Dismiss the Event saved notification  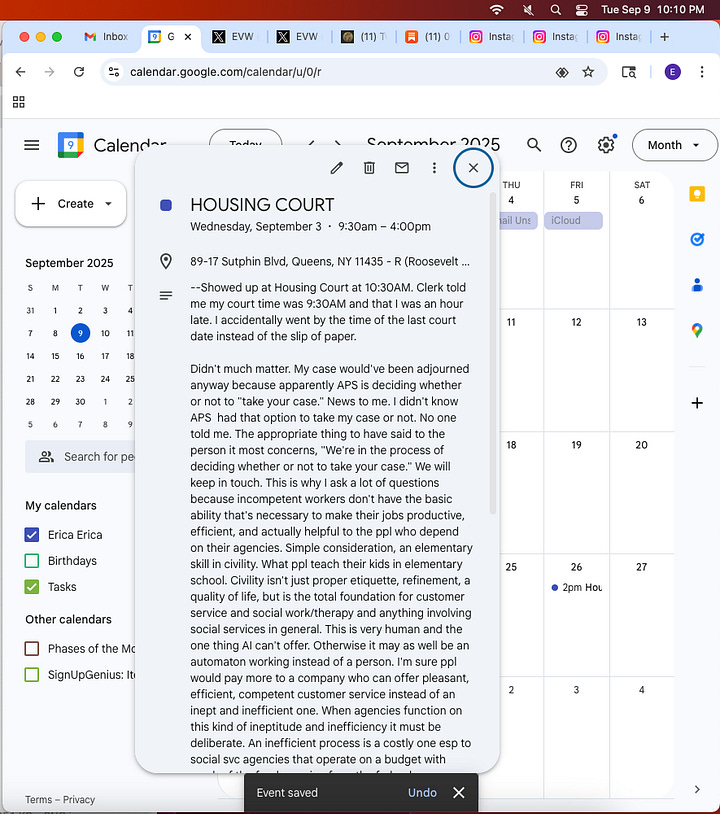coord(459,793)
